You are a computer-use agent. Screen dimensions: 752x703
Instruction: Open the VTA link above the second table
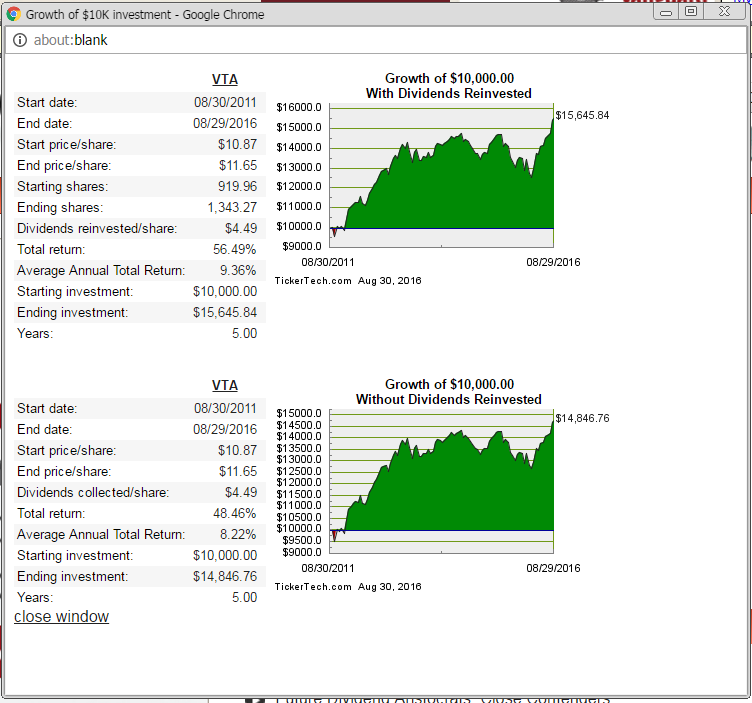coord(225,385)
